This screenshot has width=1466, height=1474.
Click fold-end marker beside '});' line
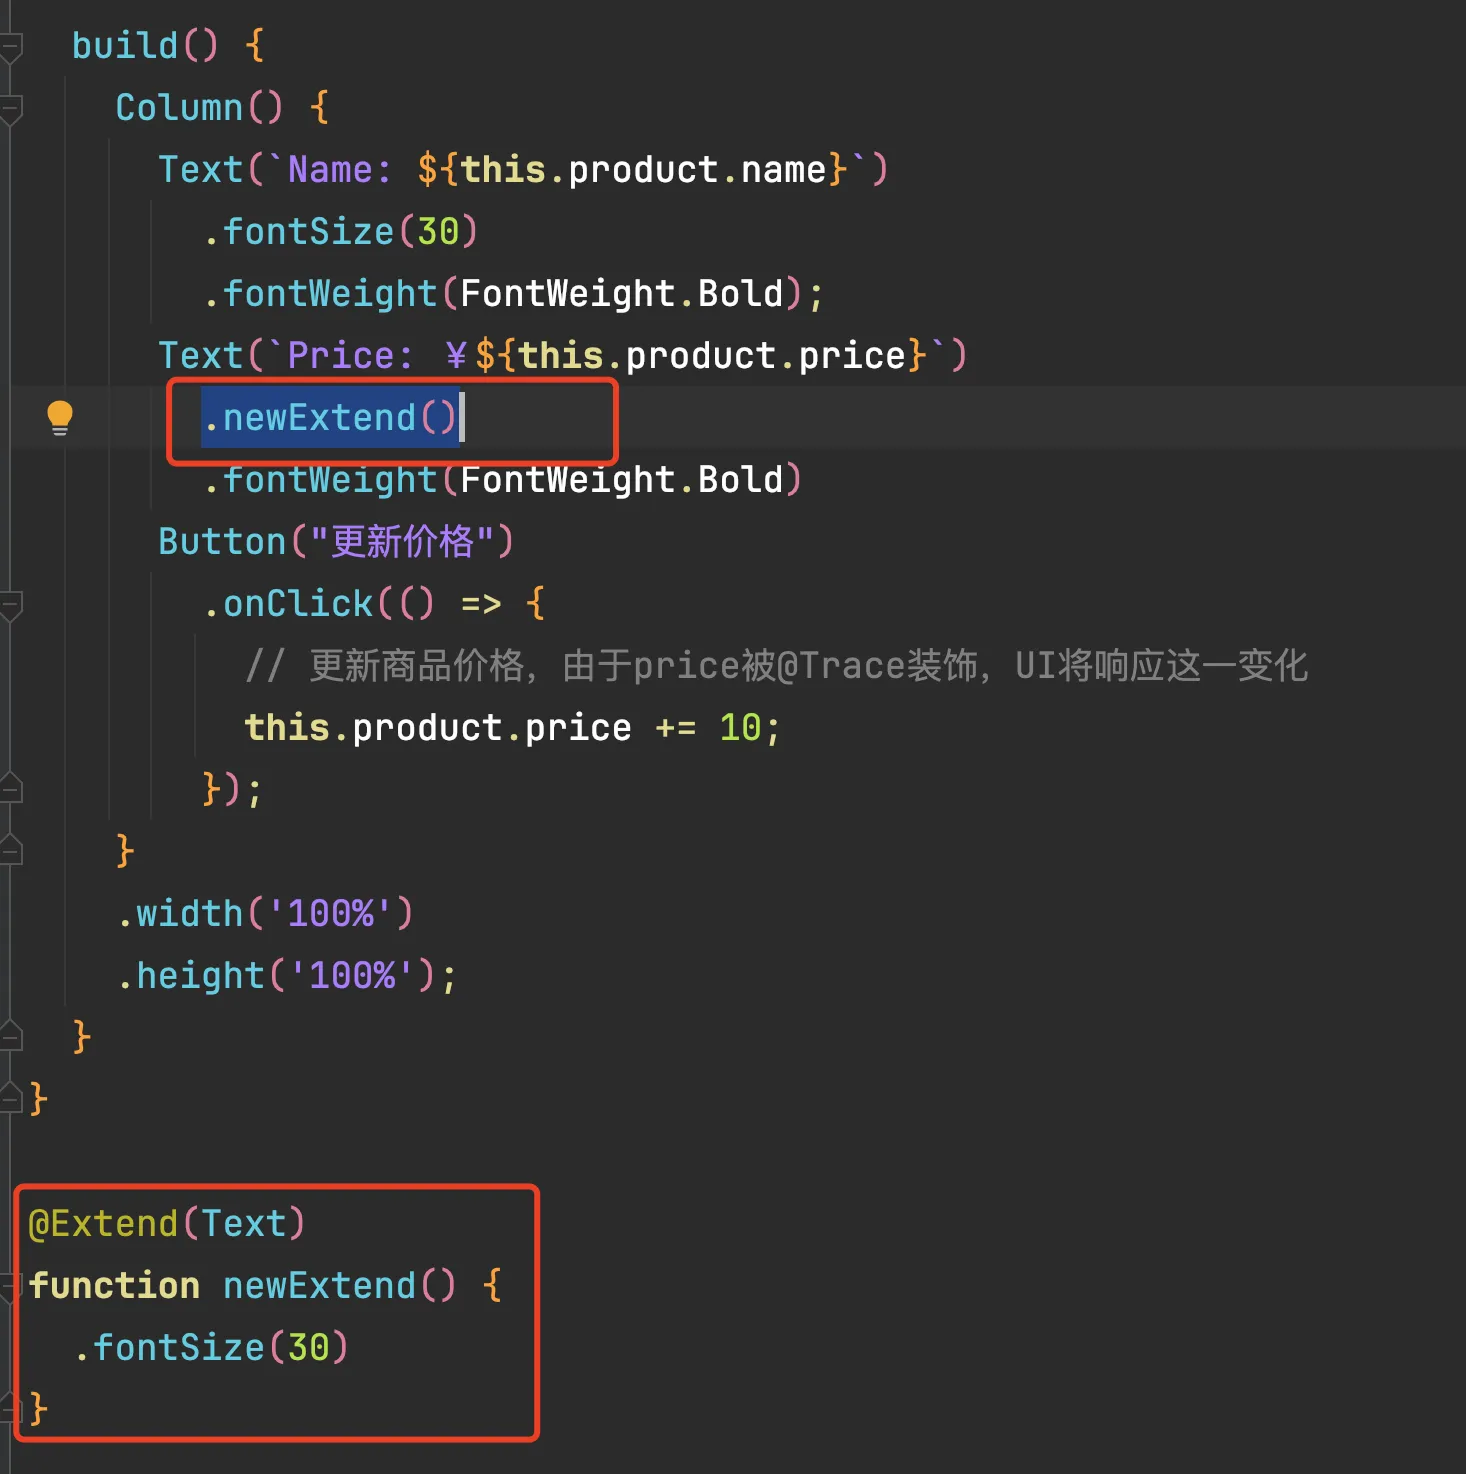11,789
